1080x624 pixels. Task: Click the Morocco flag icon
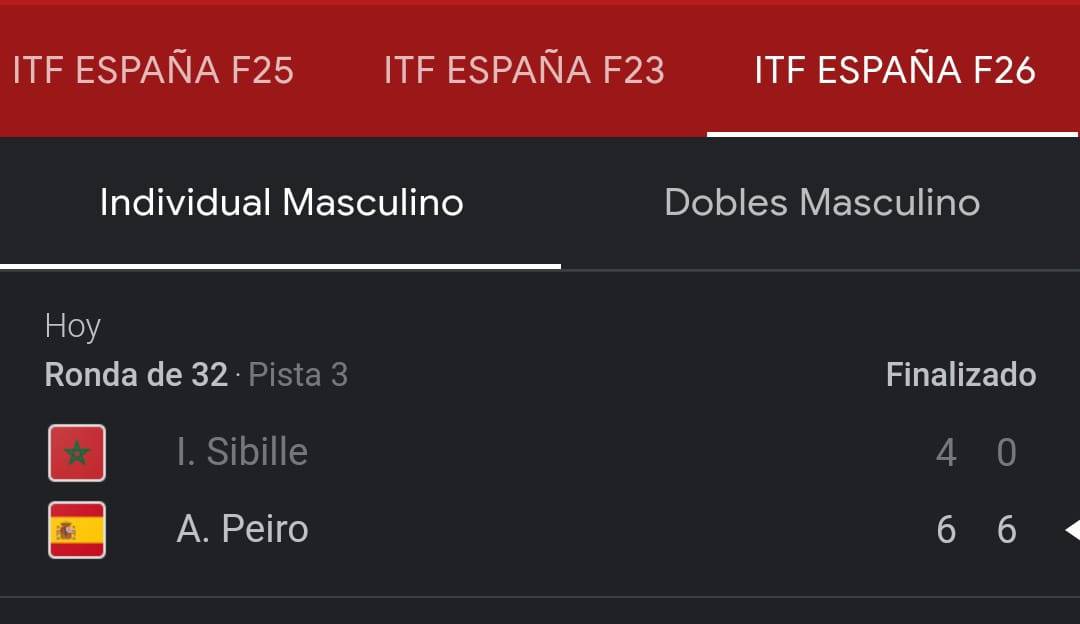click(x=77, y=453)
